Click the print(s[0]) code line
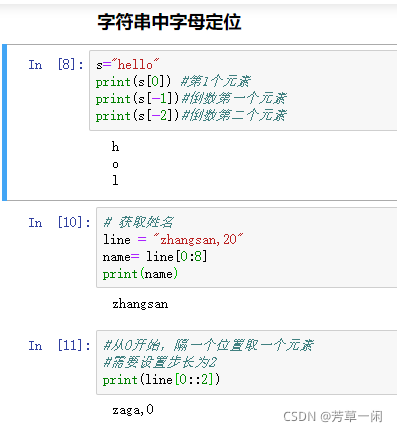 [x=173, y=81]
